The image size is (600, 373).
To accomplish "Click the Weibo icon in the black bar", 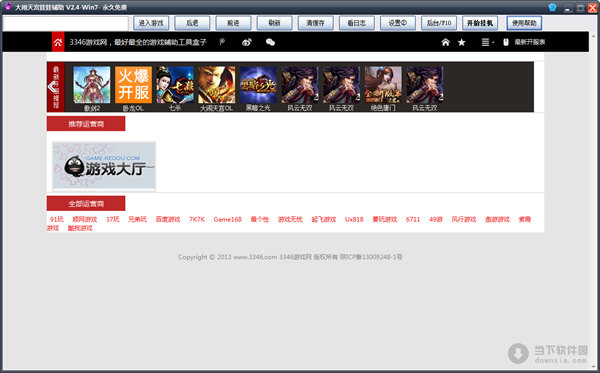I will click(x=247, y=42).
